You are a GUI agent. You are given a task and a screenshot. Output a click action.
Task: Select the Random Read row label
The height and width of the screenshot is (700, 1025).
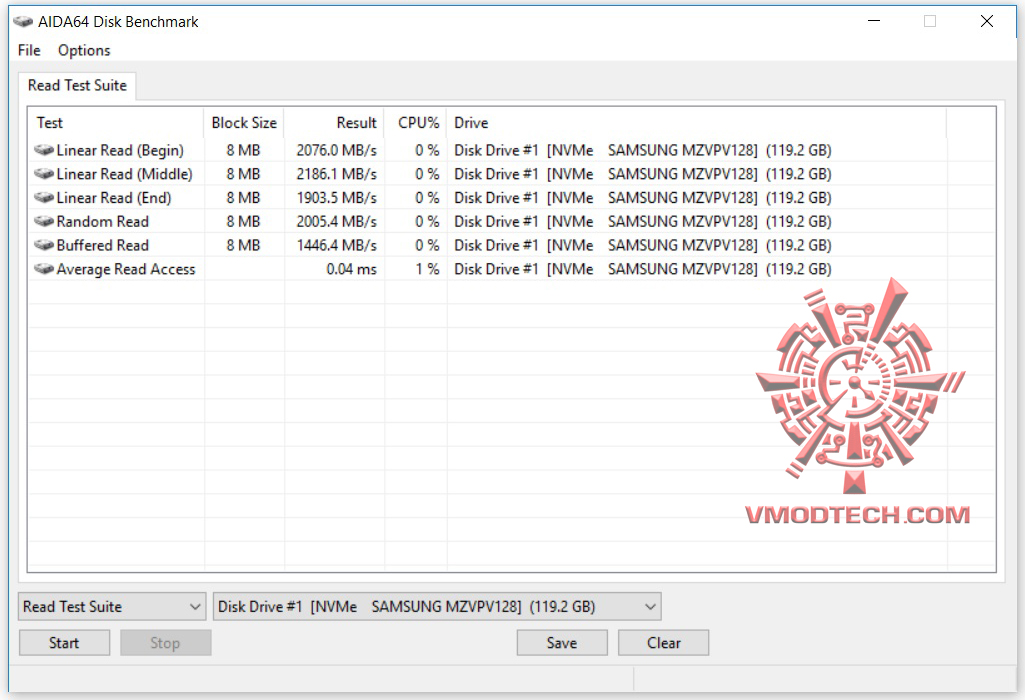[103, 222]
